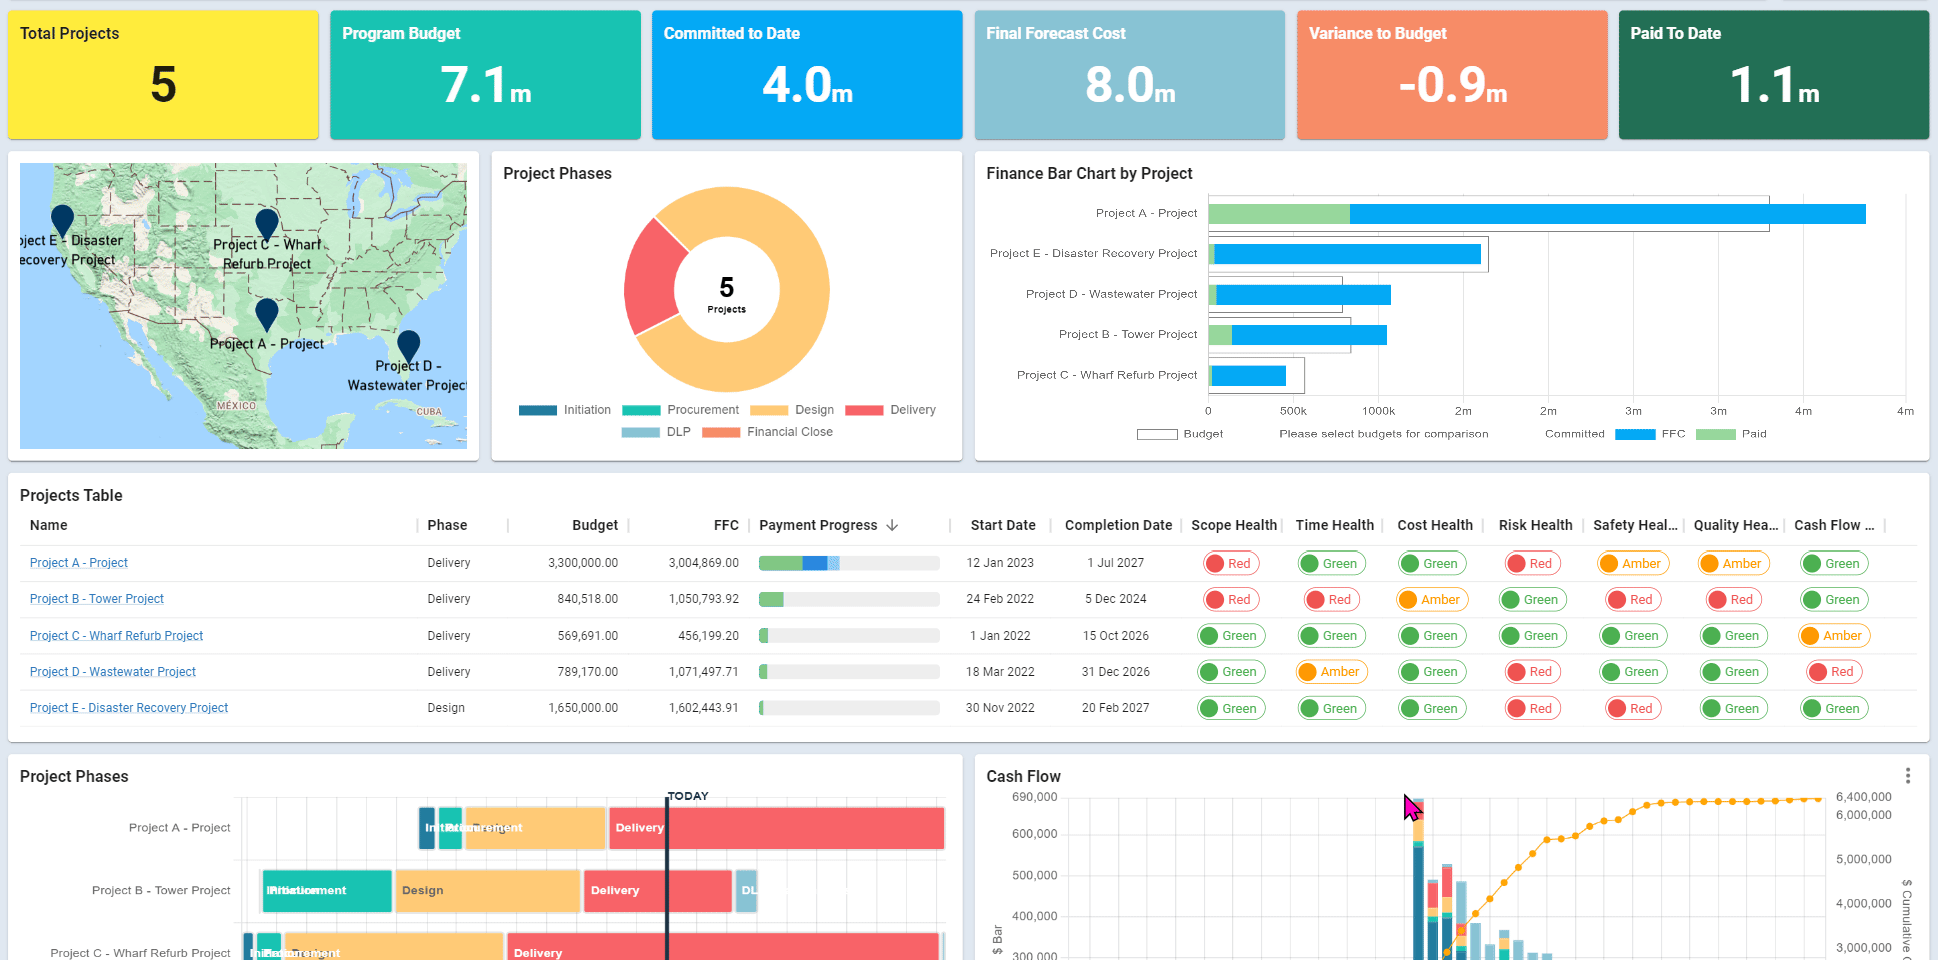Open Project D - Wastewater Project link
Viewport: 1938px width, 960px height.
[x=113, y=672]
